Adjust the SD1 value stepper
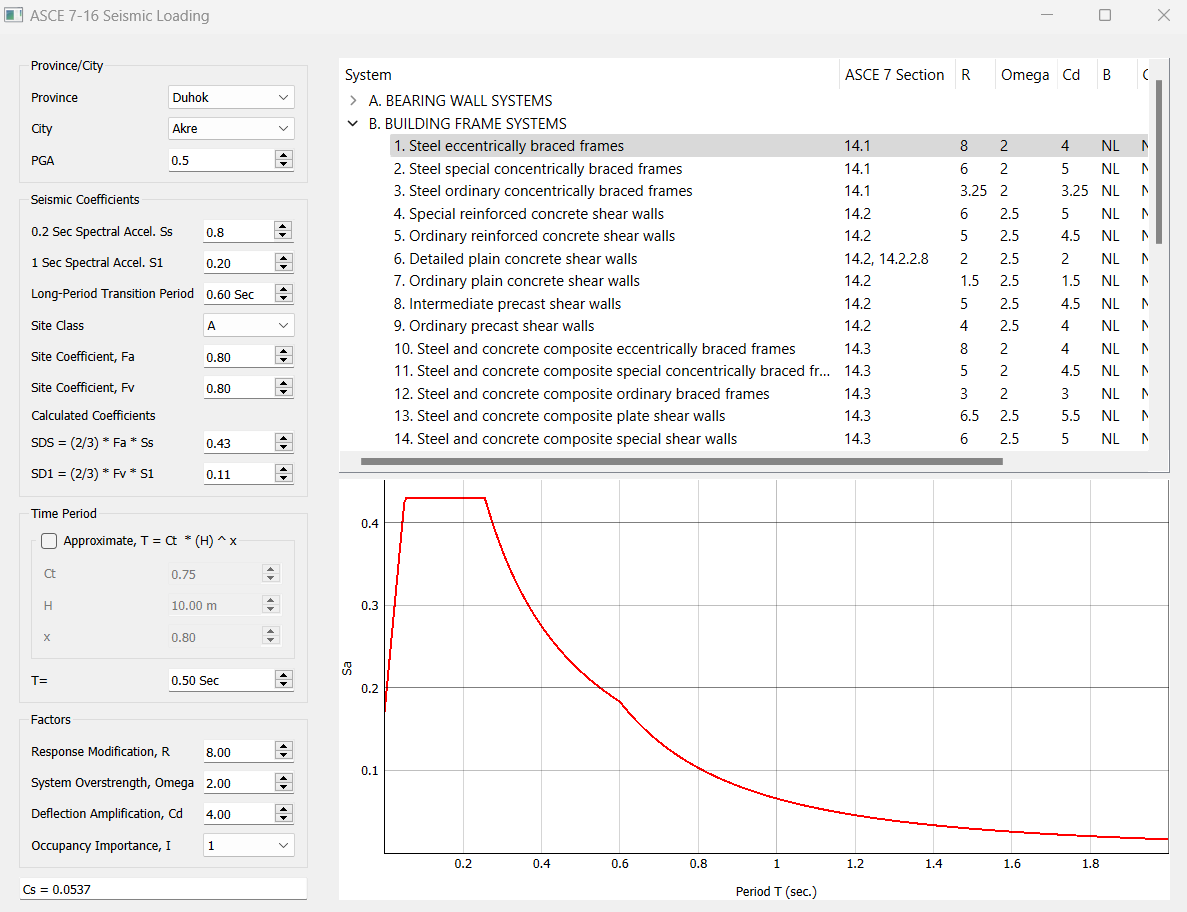Viewport: 1187px width, 912px height. click(283, 474)
